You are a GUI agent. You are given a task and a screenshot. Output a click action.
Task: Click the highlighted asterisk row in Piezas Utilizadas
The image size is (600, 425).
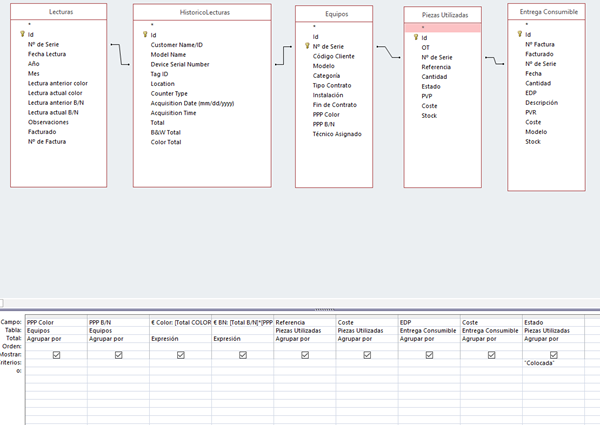443,28
